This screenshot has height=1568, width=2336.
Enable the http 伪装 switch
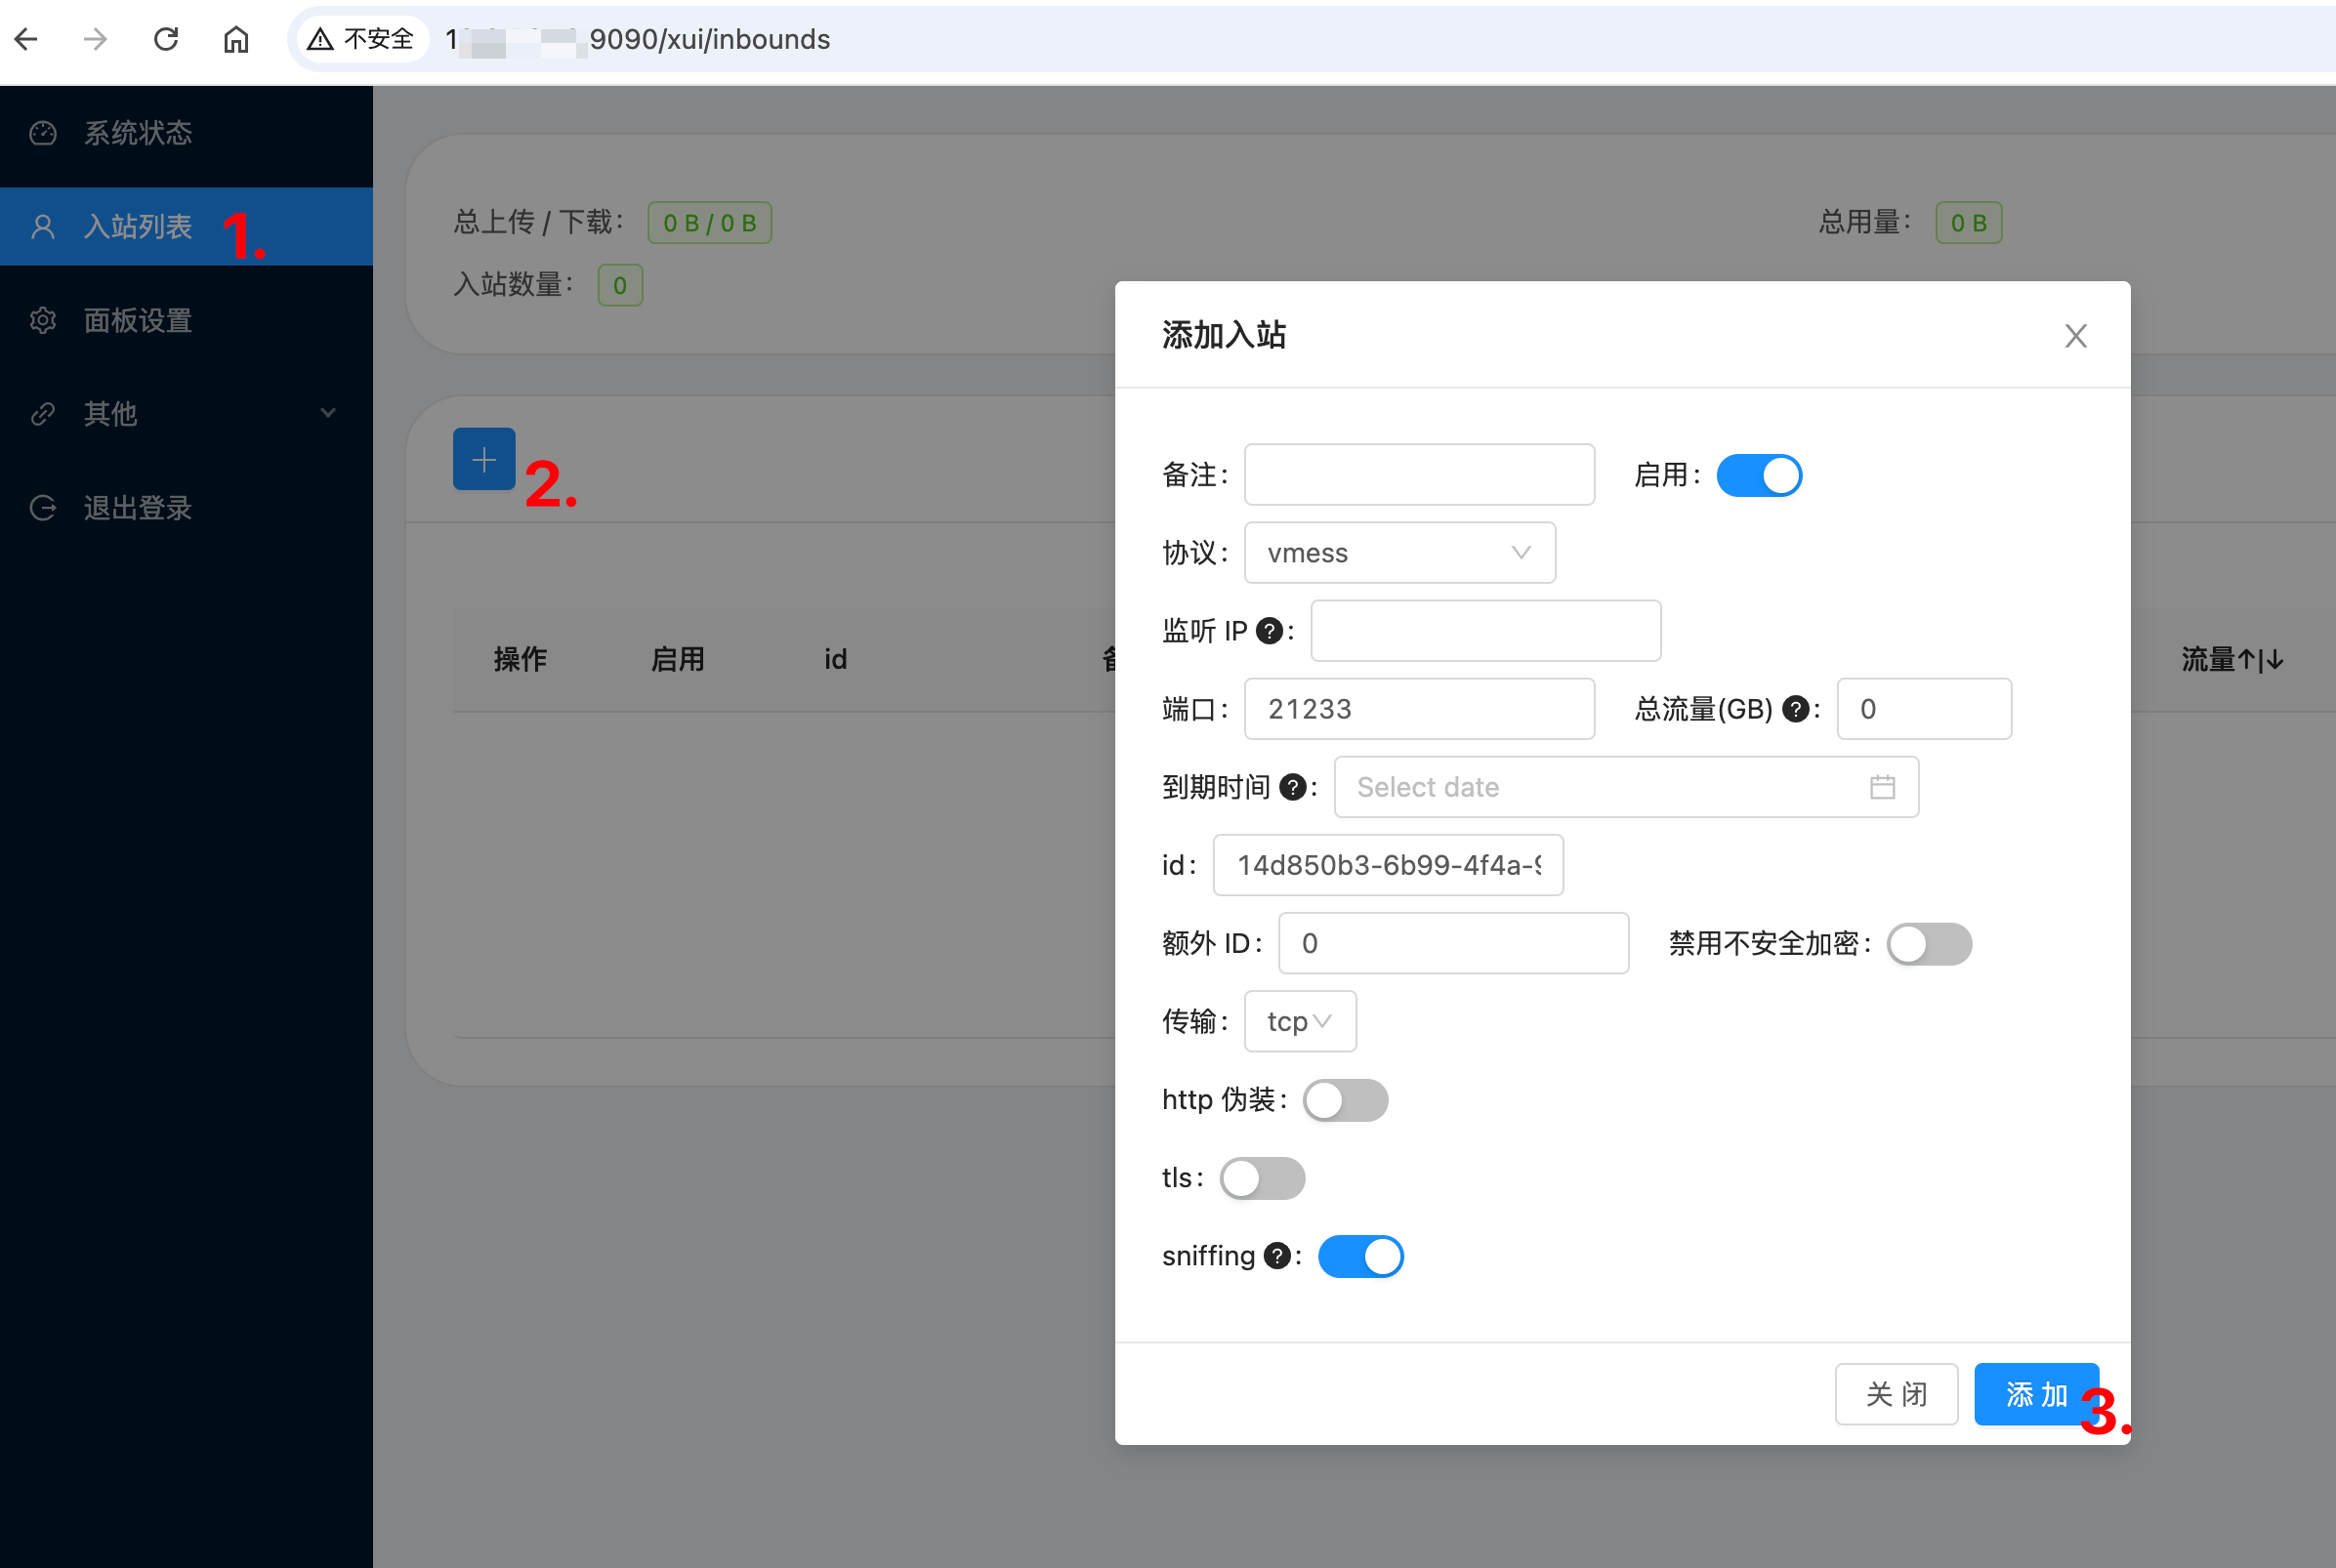tap(1345, 1100)
